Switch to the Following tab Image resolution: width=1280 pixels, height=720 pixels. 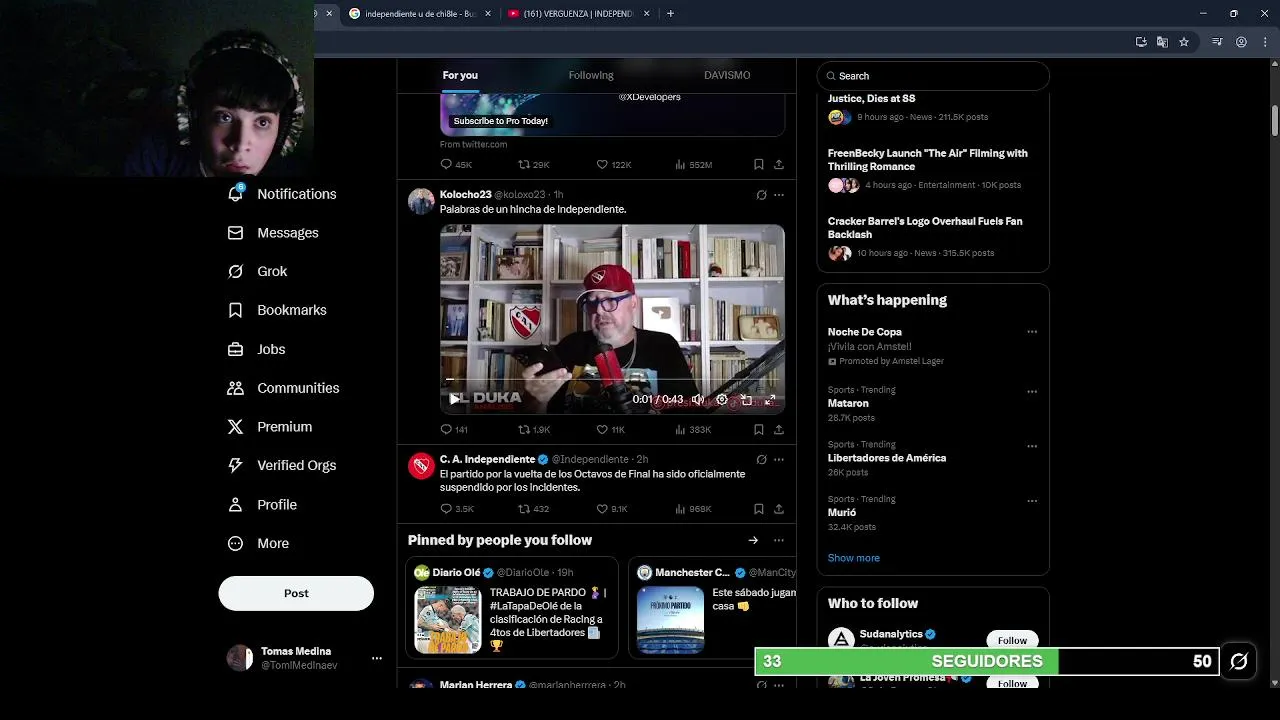[x=591, y=75]
